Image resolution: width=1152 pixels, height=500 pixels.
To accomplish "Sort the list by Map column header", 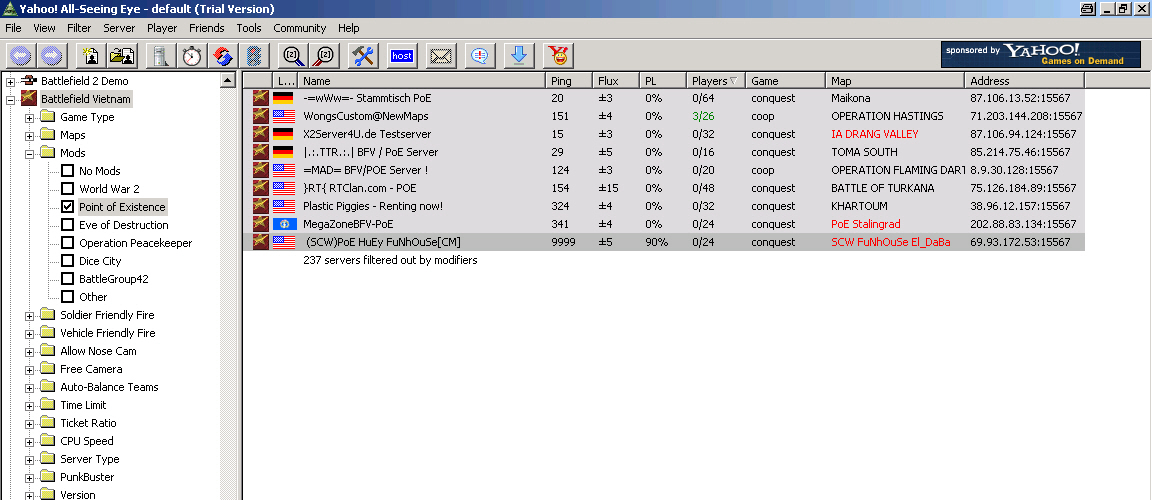I will tap(895, 81).
